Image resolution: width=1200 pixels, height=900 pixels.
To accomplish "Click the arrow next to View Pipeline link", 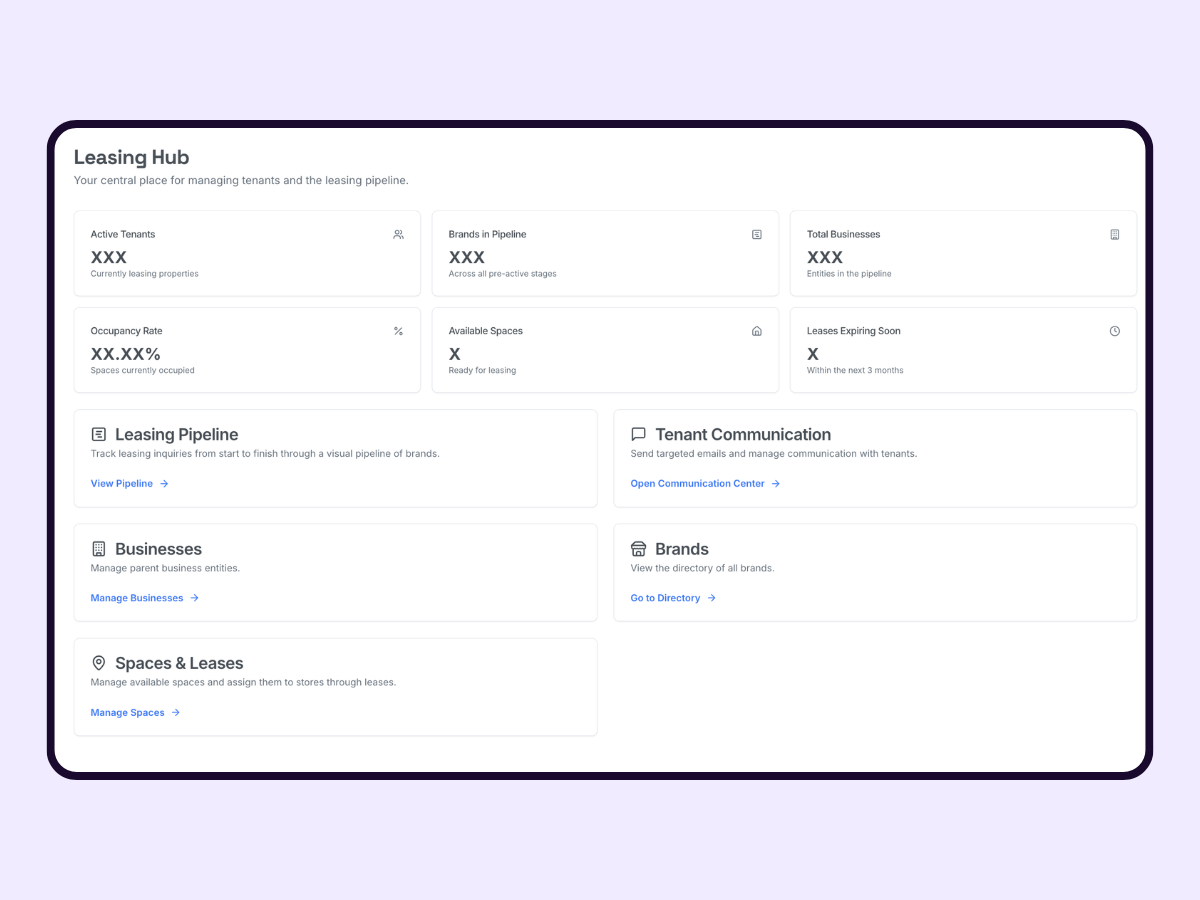I will pos(164,483).
